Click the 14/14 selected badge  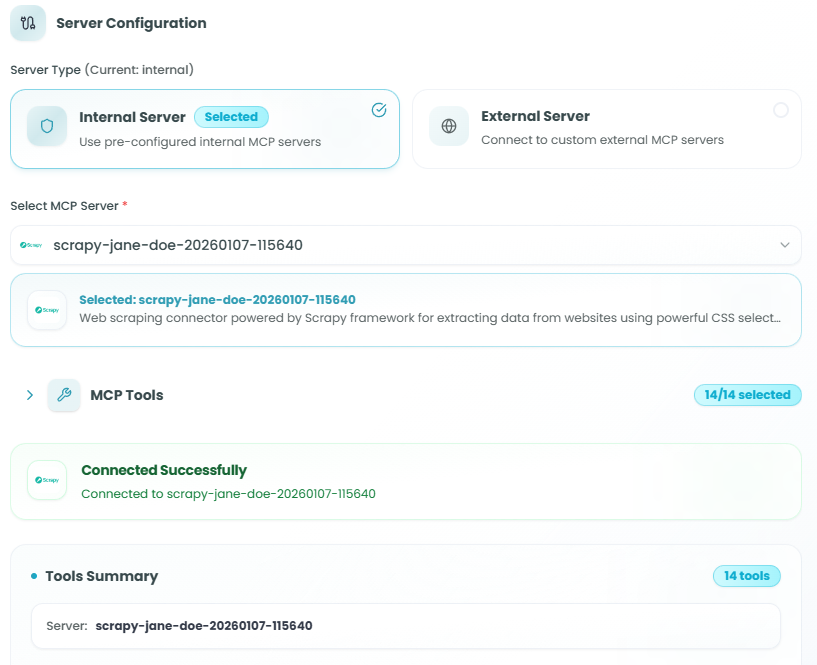[747, 395]
